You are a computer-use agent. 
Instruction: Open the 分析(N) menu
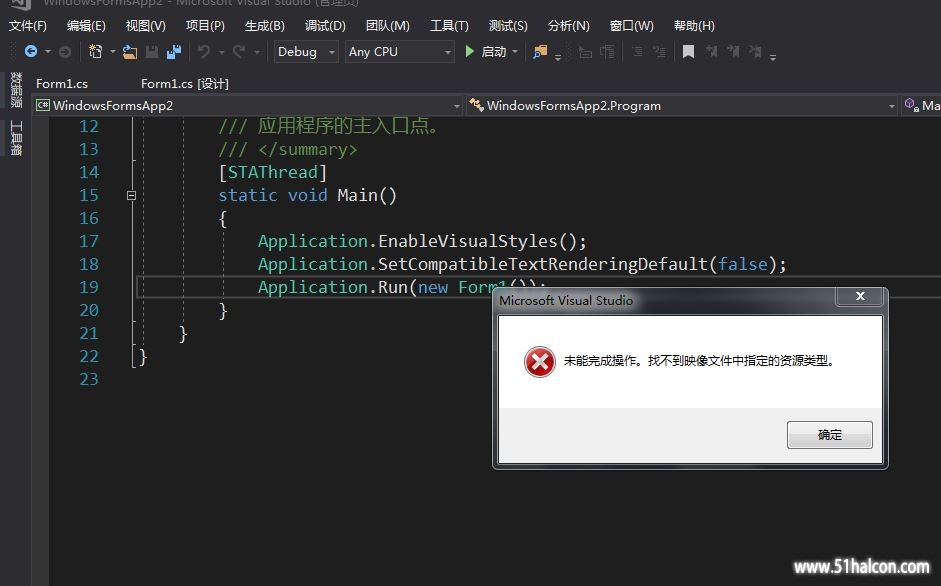coord(568,26)
